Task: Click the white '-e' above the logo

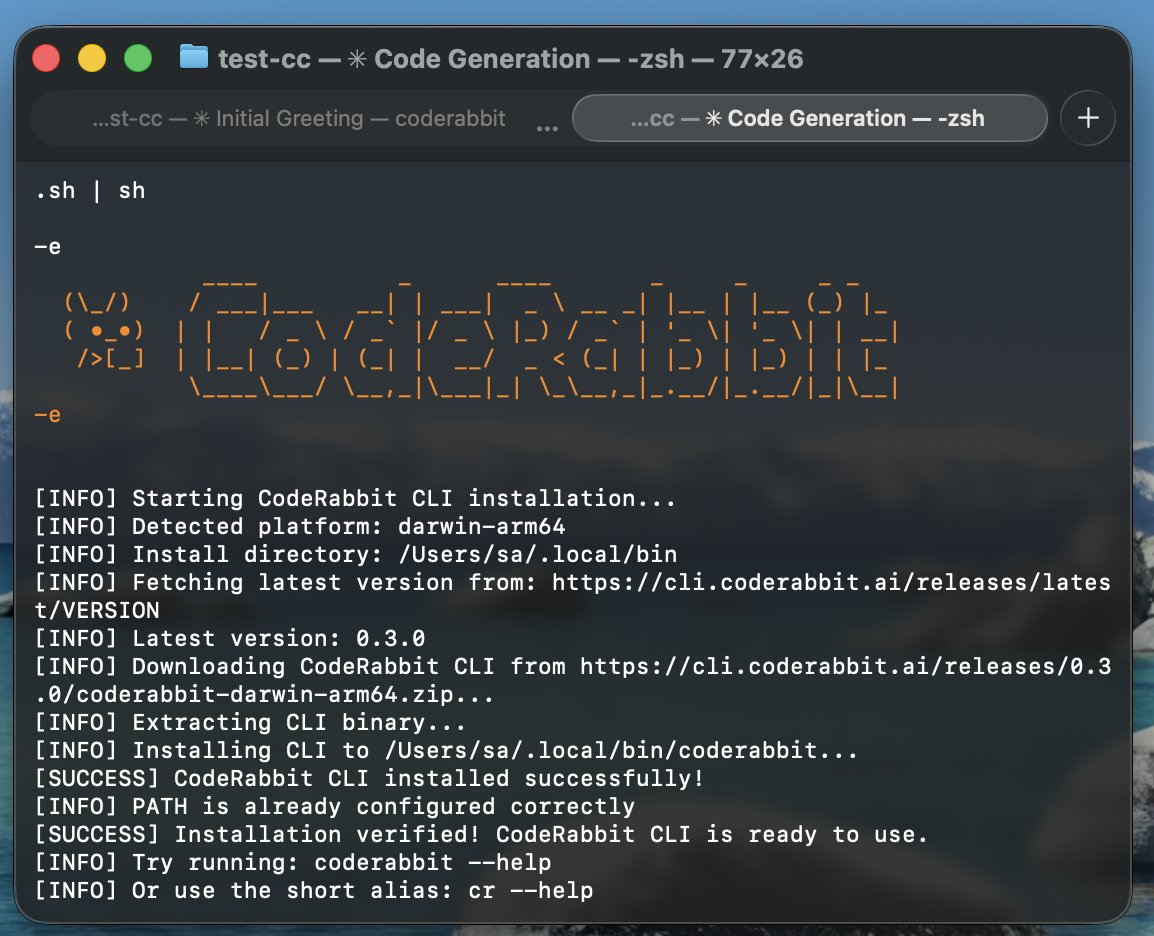Action: pyautogui.click(x=48, y=247)
